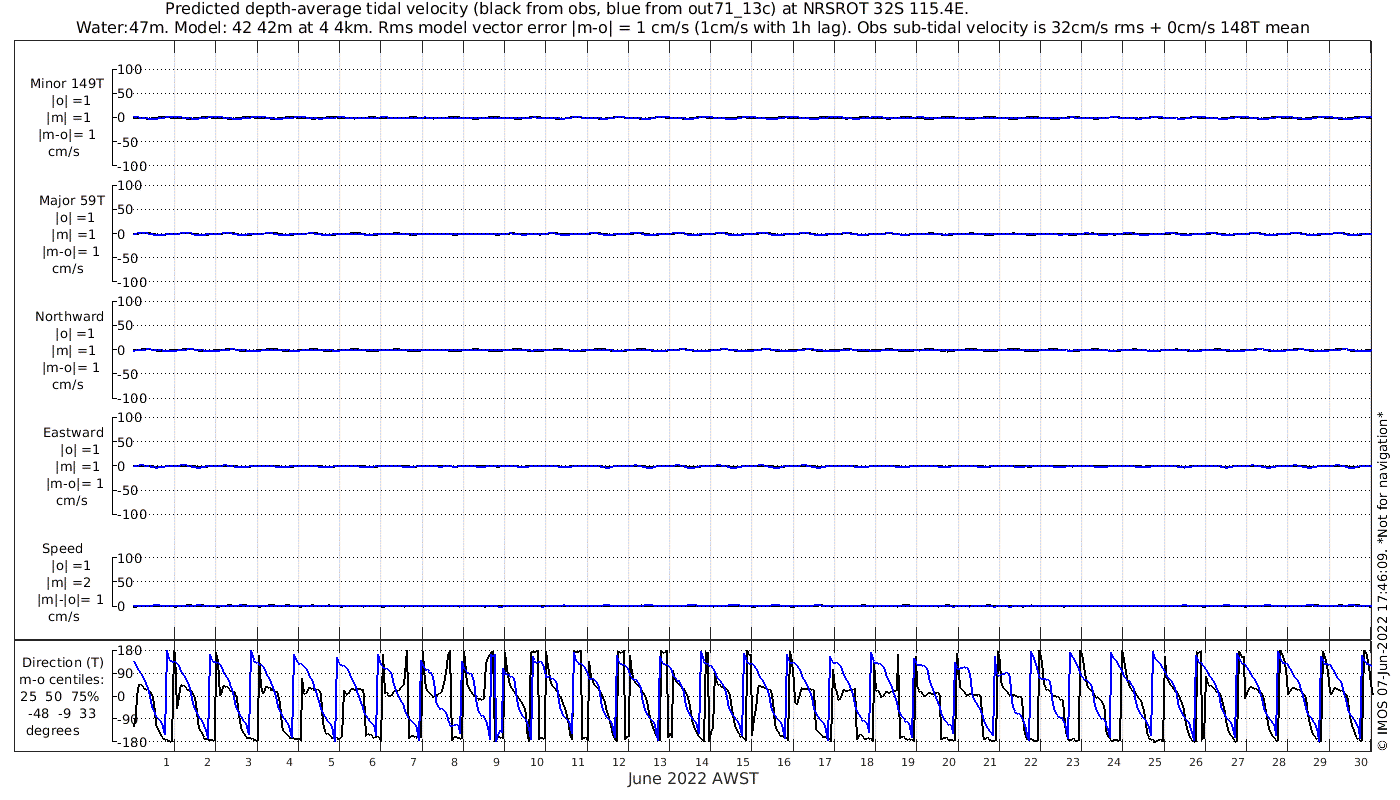This screenshot has height=800, width=1400.
Task: Click the 'Direction (T)' panel label
Action: point(63,662)
